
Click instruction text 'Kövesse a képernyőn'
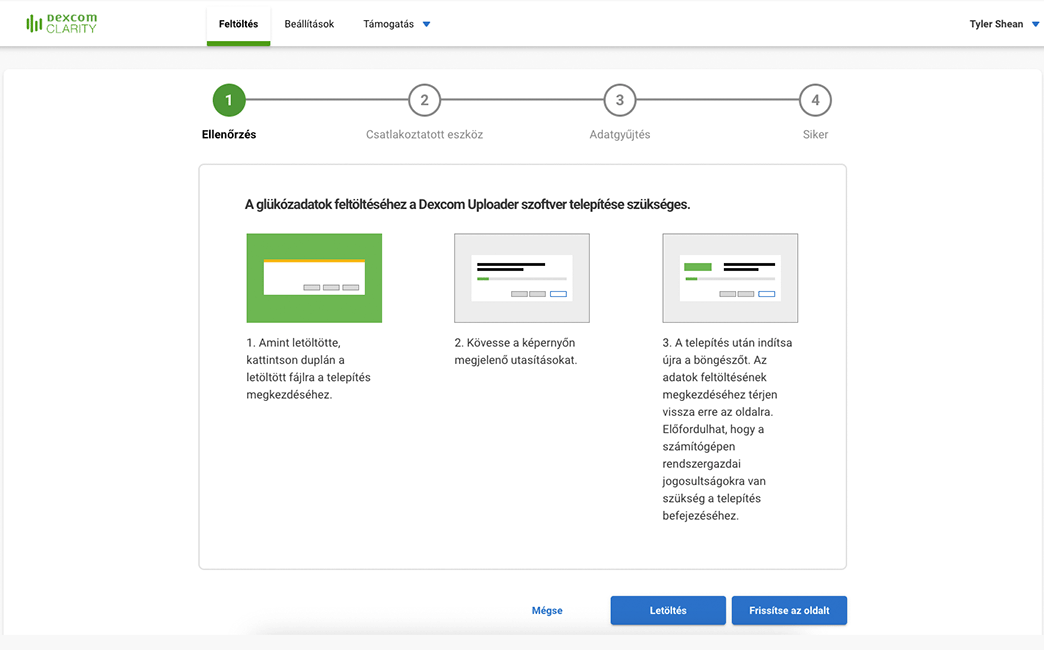pos(515,352)
